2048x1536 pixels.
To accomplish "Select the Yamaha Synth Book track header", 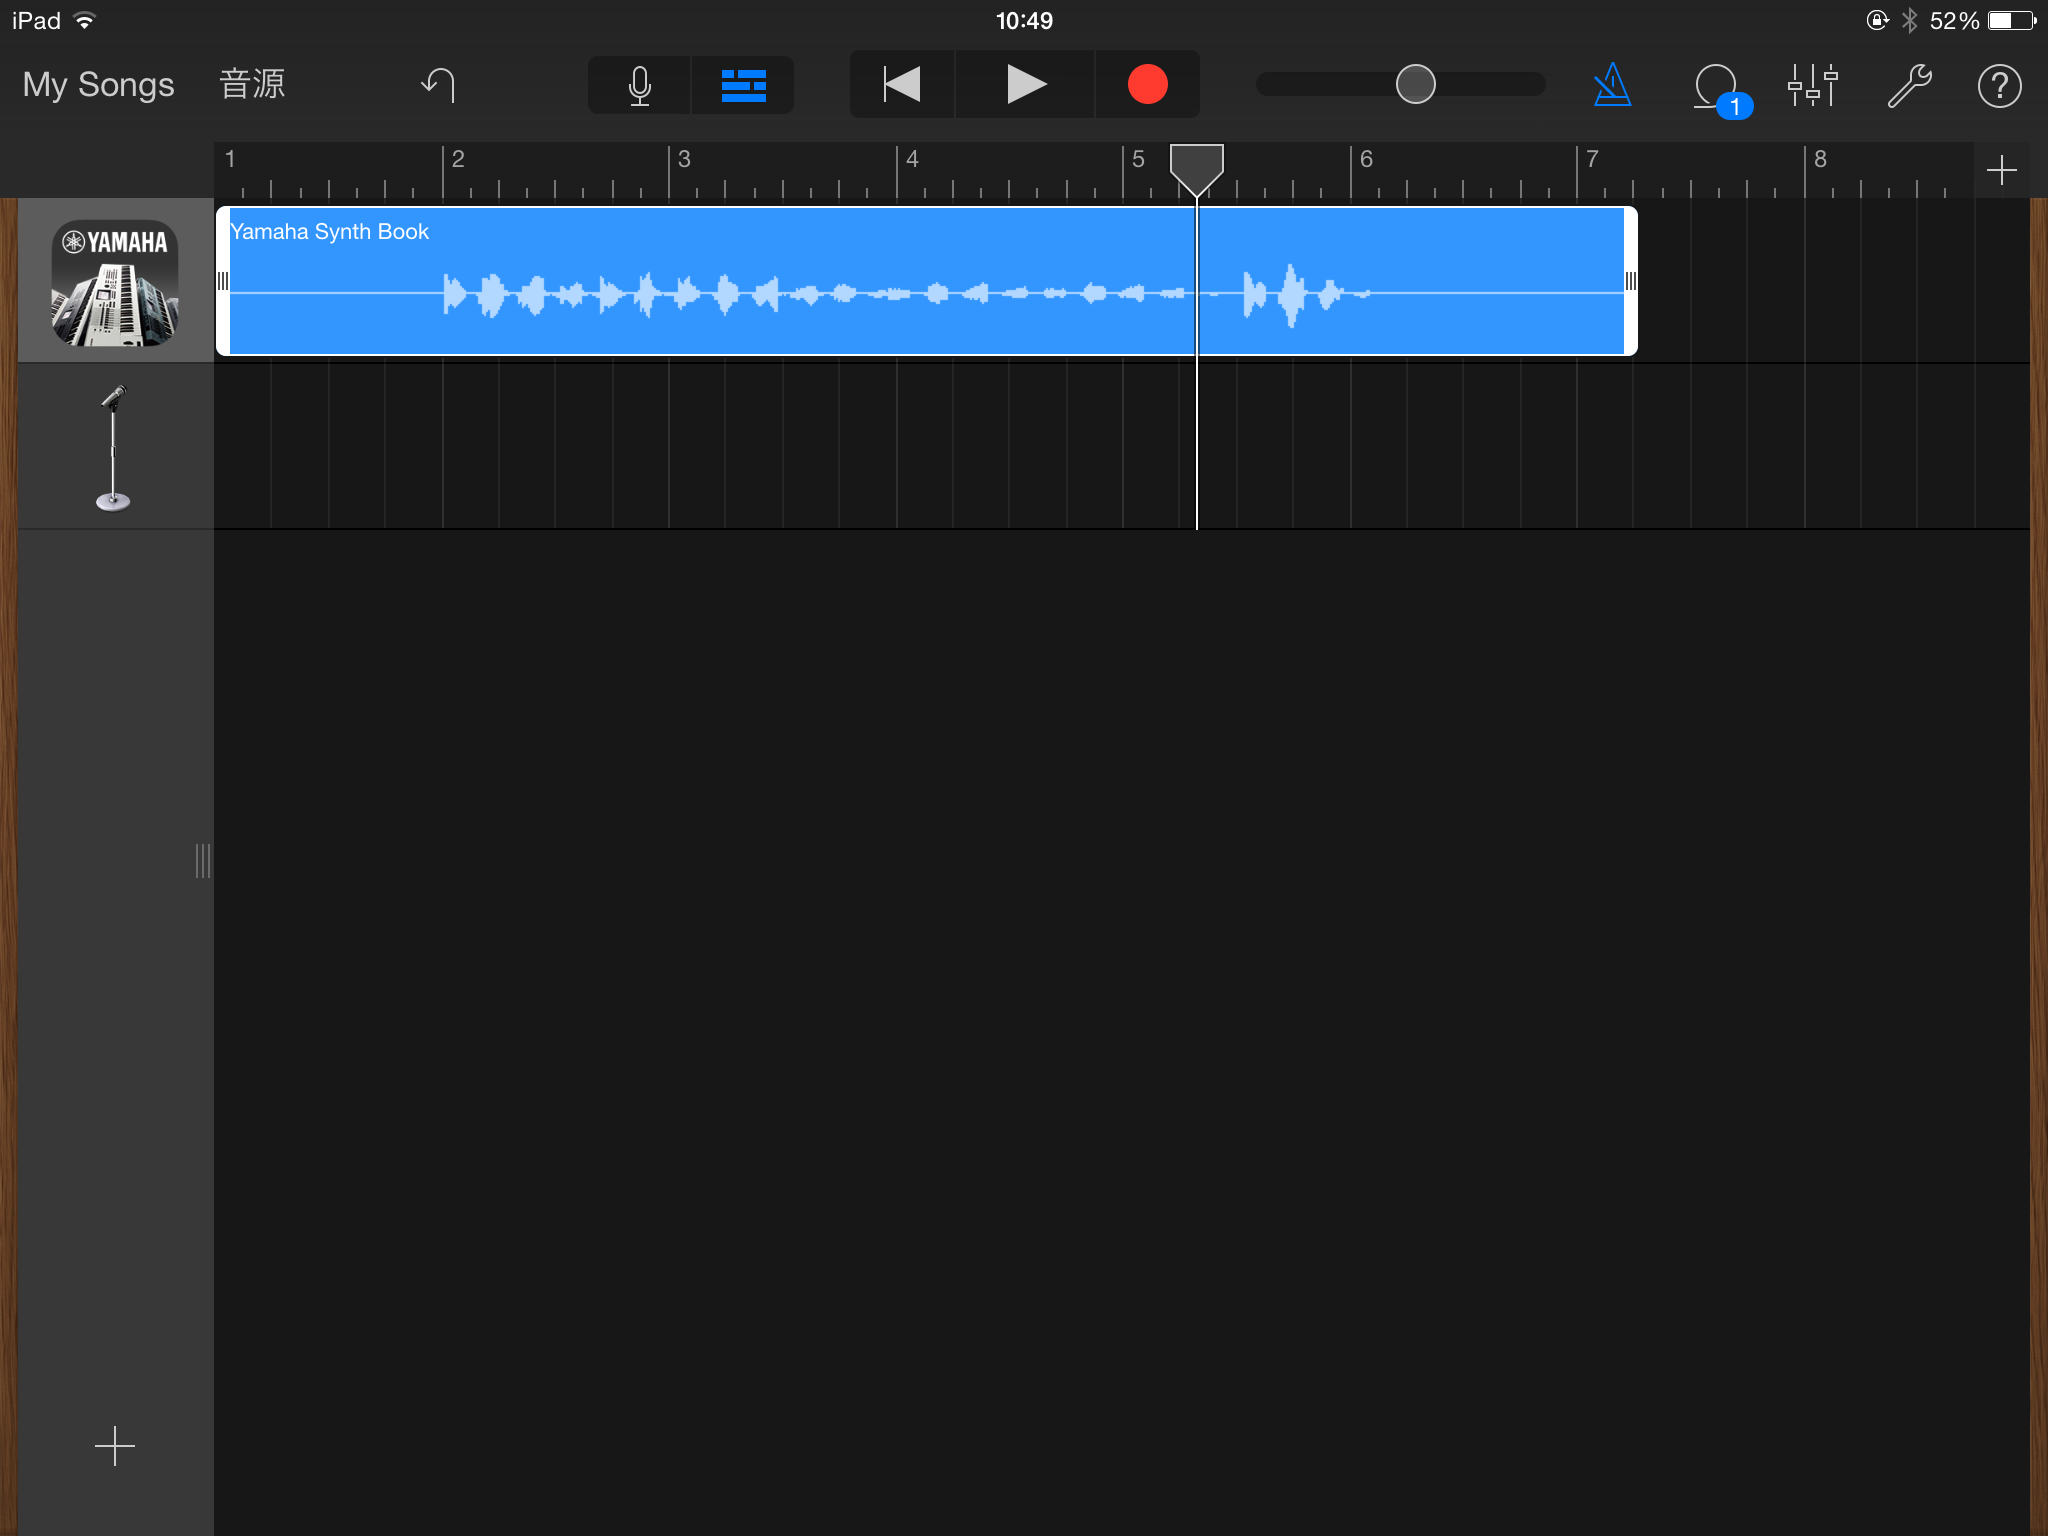I will 115,282.
